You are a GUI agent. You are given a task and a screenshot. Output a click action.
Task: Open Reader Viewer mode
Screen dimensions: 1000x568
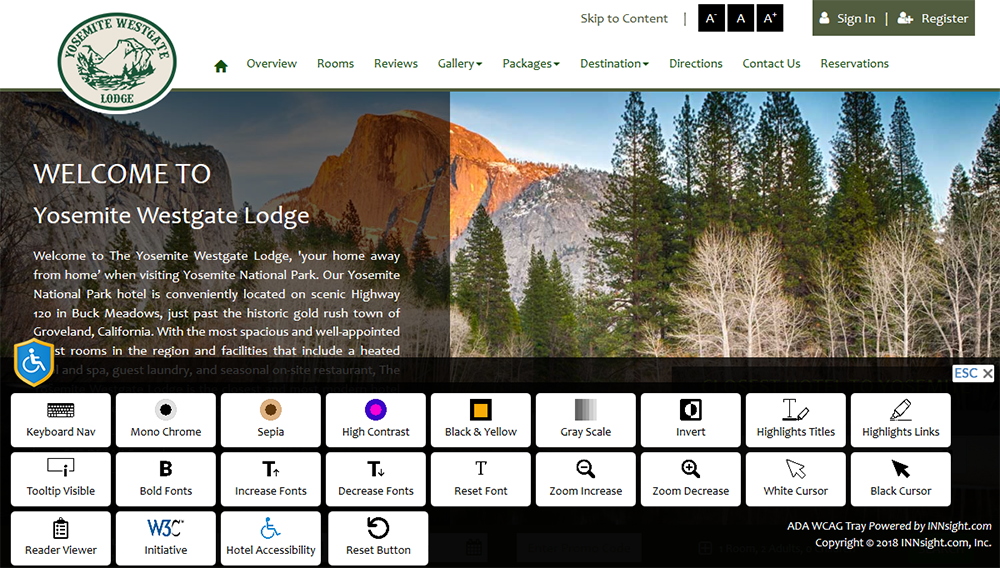click(x=61, y=538)
